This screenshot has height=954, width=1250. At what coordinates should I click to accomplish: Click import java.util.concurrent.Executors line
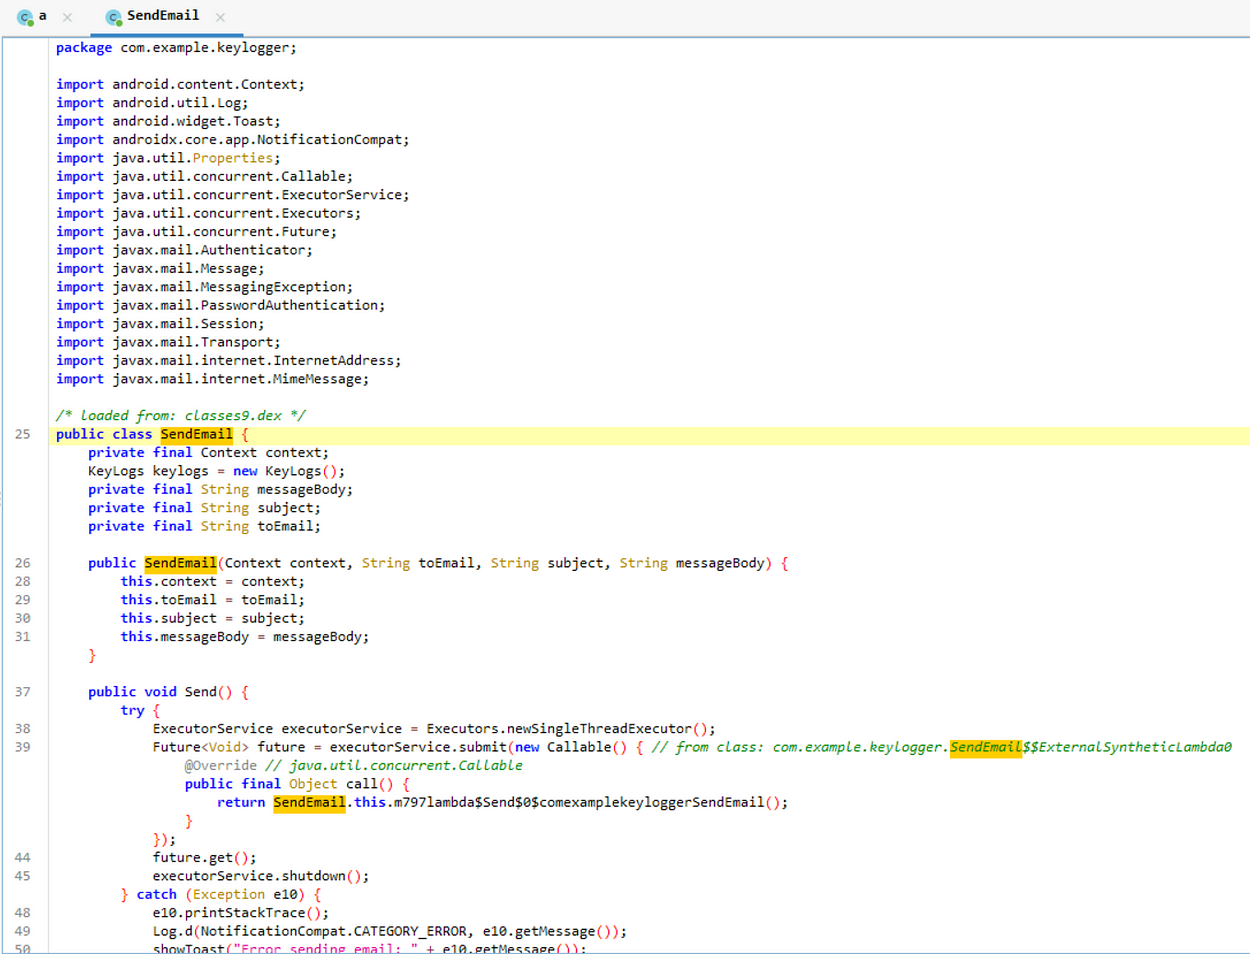[208, 214]
